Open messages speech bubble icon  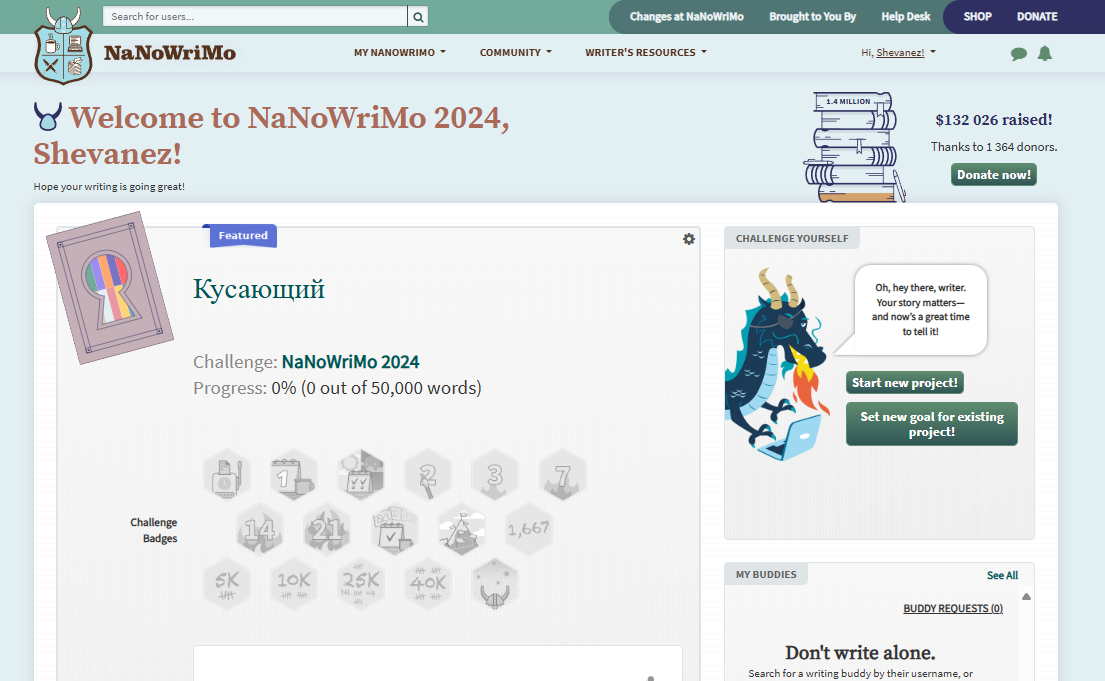pyautogui.click(x=1018, y=54)
